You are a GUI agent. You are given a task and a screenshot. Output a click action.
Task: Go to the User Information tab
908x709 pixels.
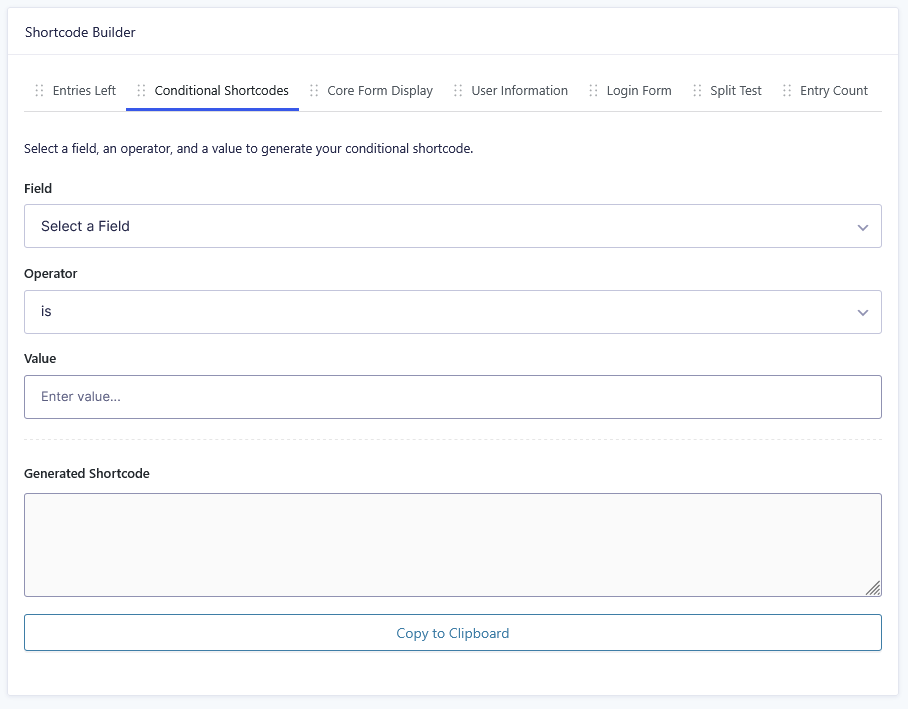519,91
